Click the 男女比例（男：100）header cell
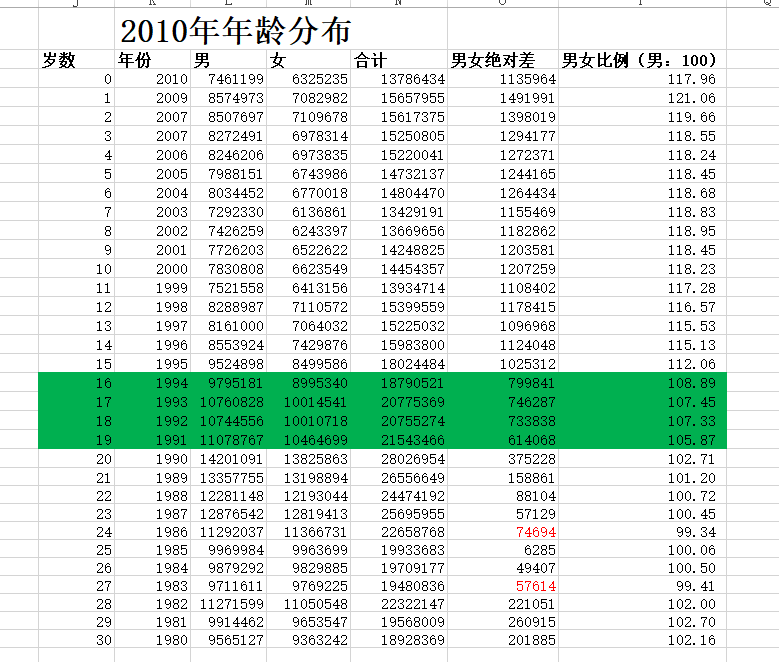The image size is (779, 662). coord(642,60)
